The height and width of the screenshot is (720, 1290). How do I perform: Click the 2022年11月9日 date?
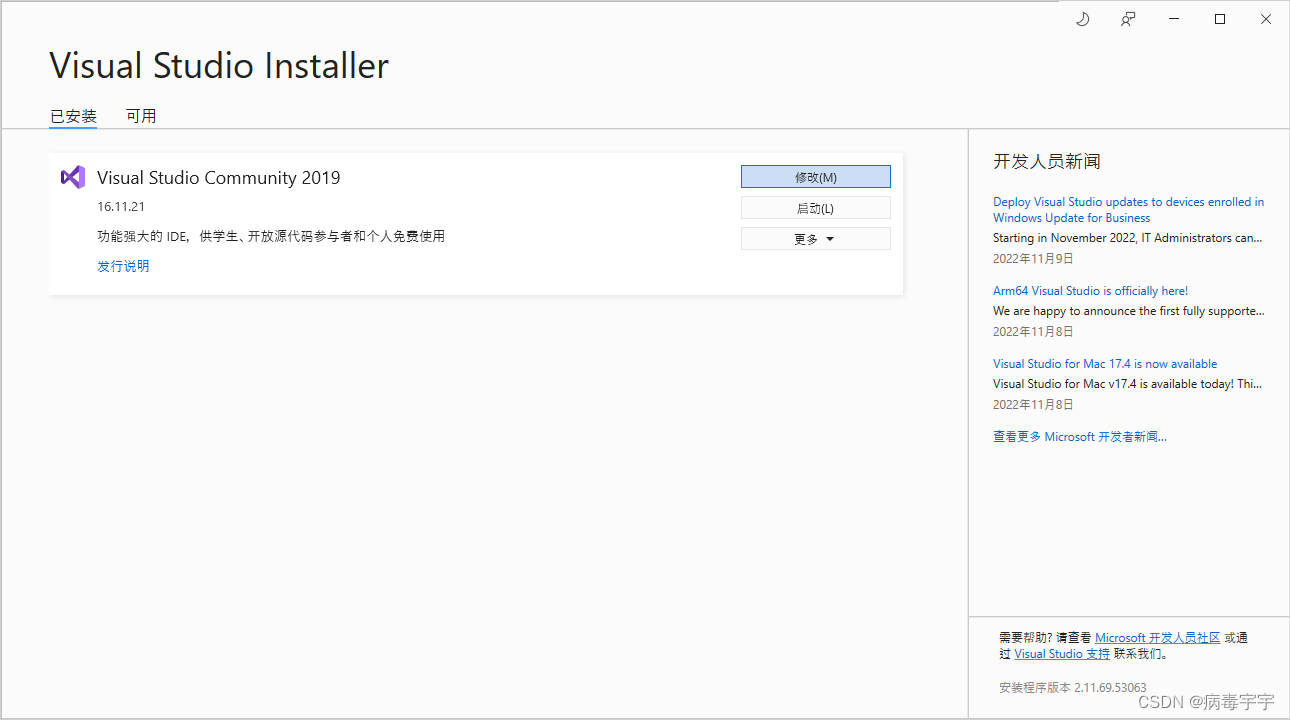pos(1033,258)
